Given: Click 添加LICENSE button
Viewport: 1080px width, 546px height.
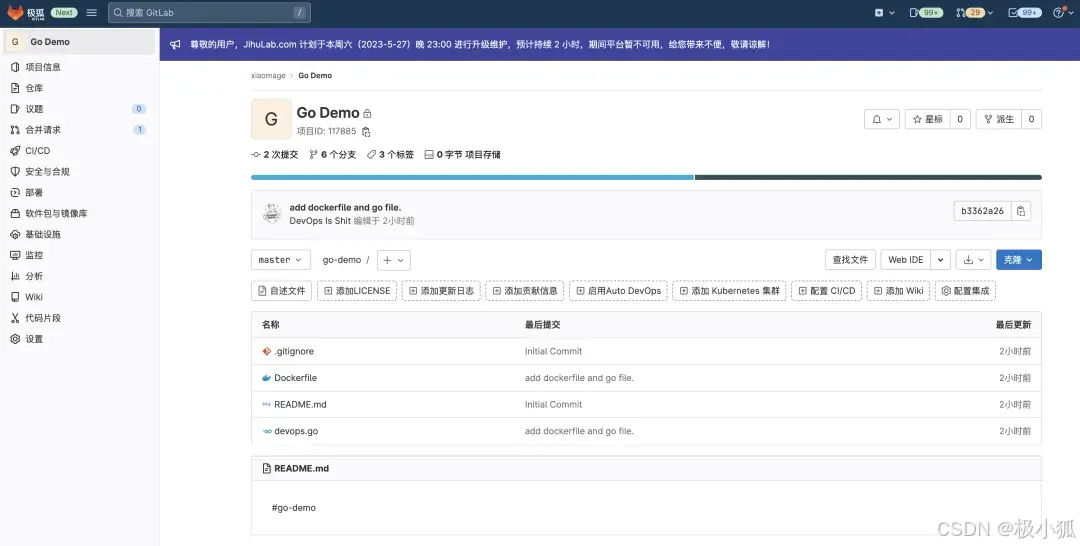Looking at the screenshot, I should click(357, 291).
